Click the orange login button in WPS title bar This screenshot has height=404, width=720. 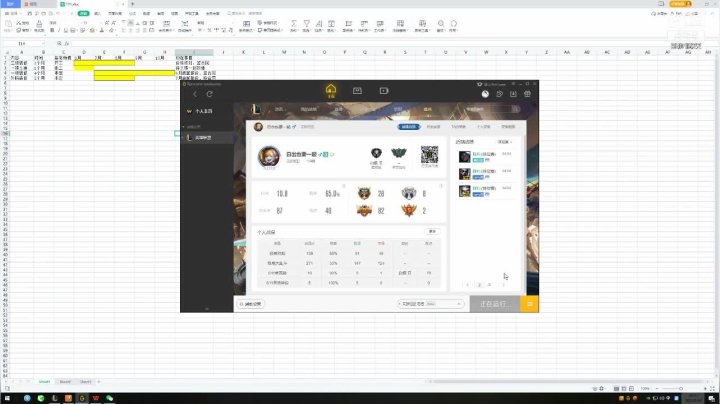coord(681,4)
